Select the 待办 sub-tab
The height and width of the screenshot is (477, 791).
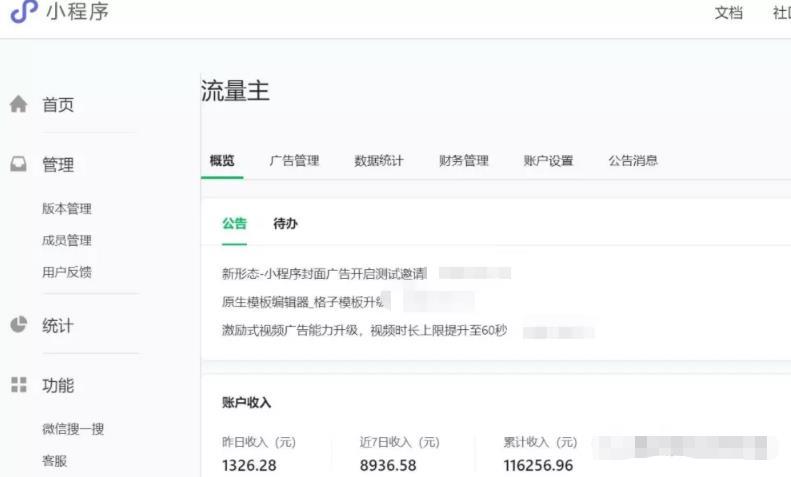click(285, 223)
